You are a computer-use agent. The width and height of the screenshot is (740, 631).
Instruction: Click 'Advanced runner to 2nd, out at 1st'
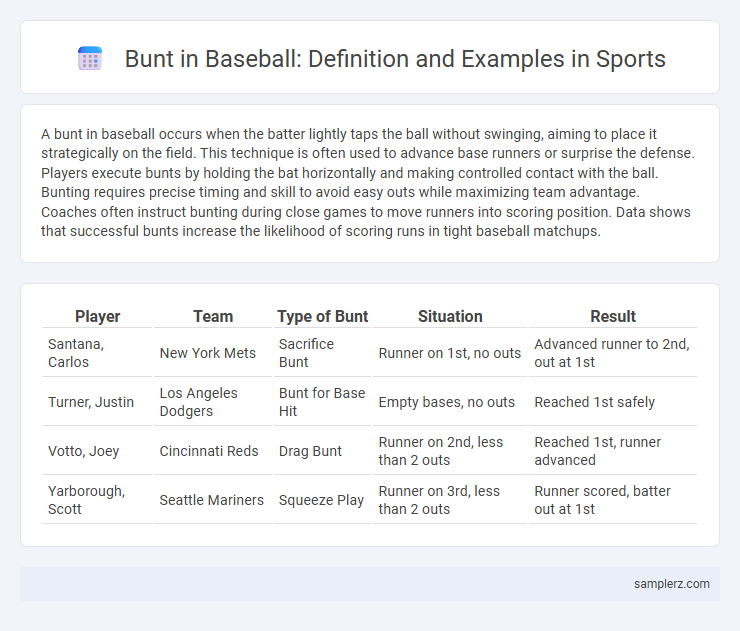(x=613, y=353)
